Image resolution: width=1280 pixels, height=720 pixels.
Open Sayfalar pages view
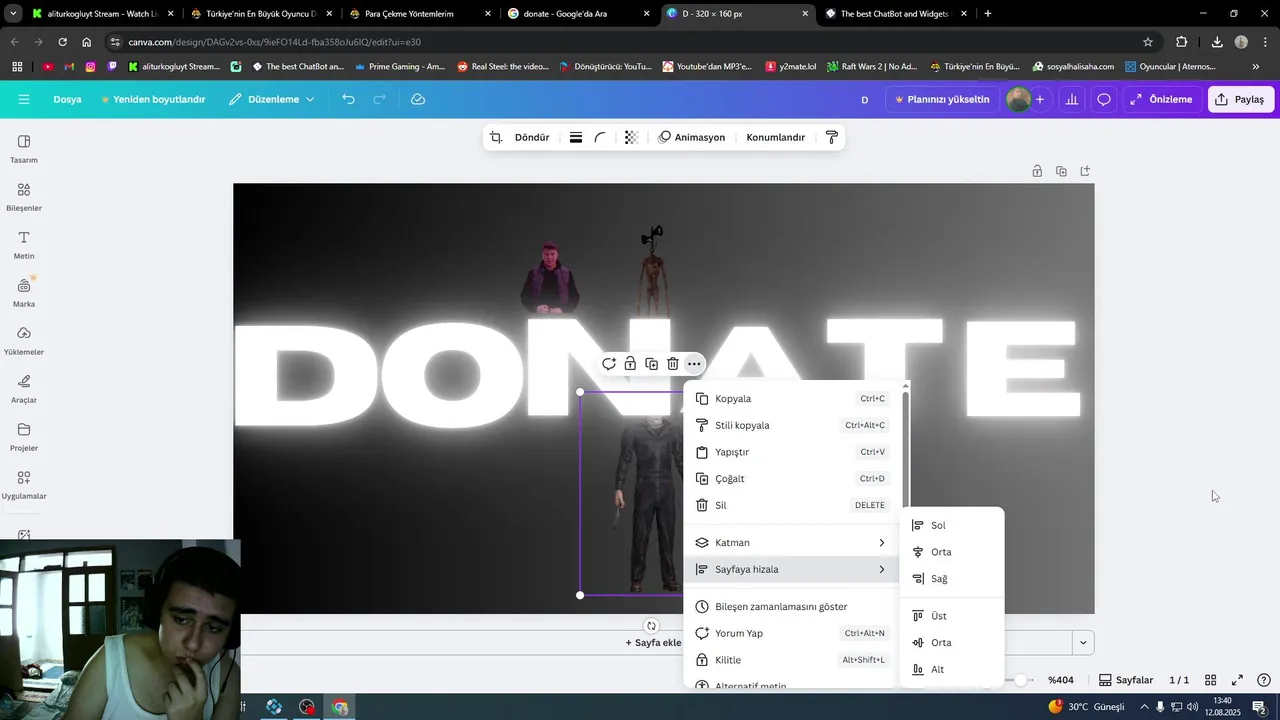pyautogui.click(x=1126, y=680)
